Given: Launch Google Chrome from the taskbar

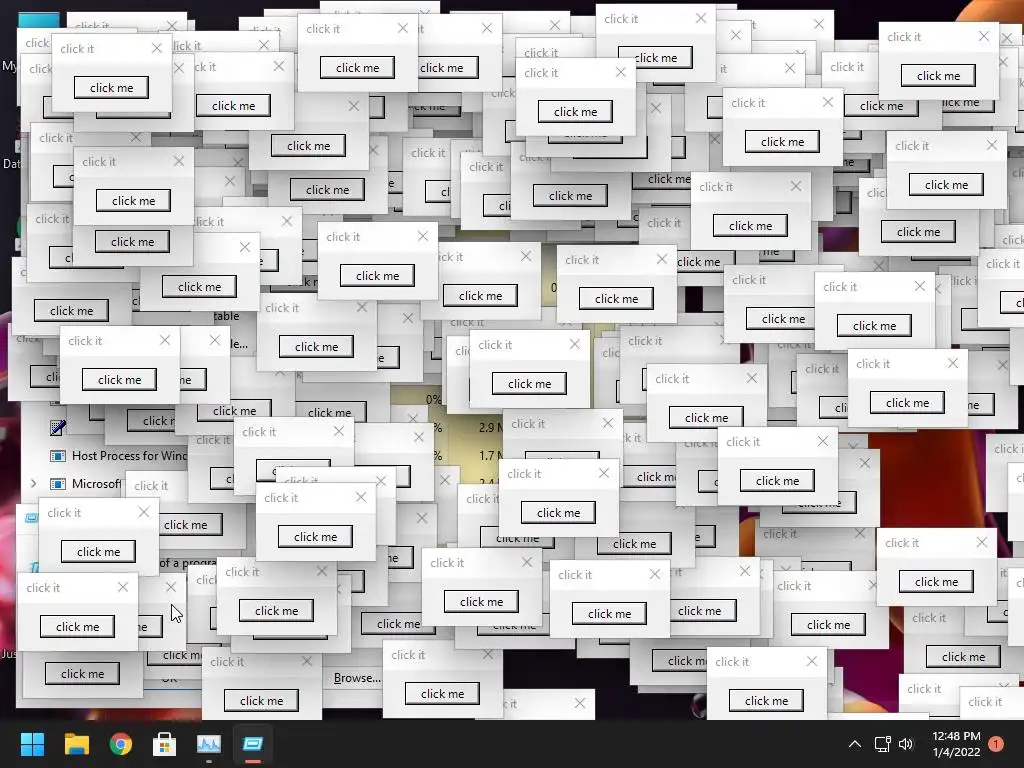Looking at the screenshot, I should 121,744.
